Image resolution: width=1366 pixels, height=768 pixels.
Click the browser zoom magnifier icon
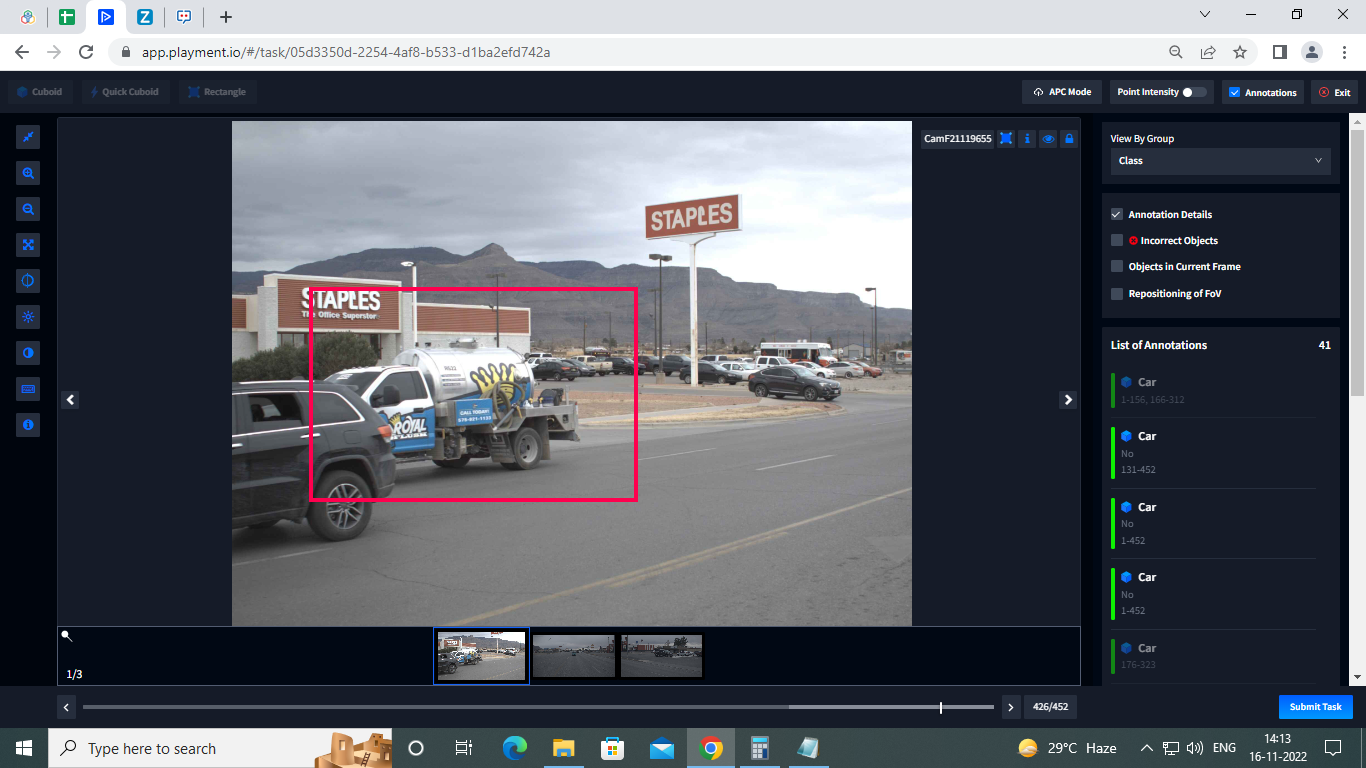tap(1176, 52)
